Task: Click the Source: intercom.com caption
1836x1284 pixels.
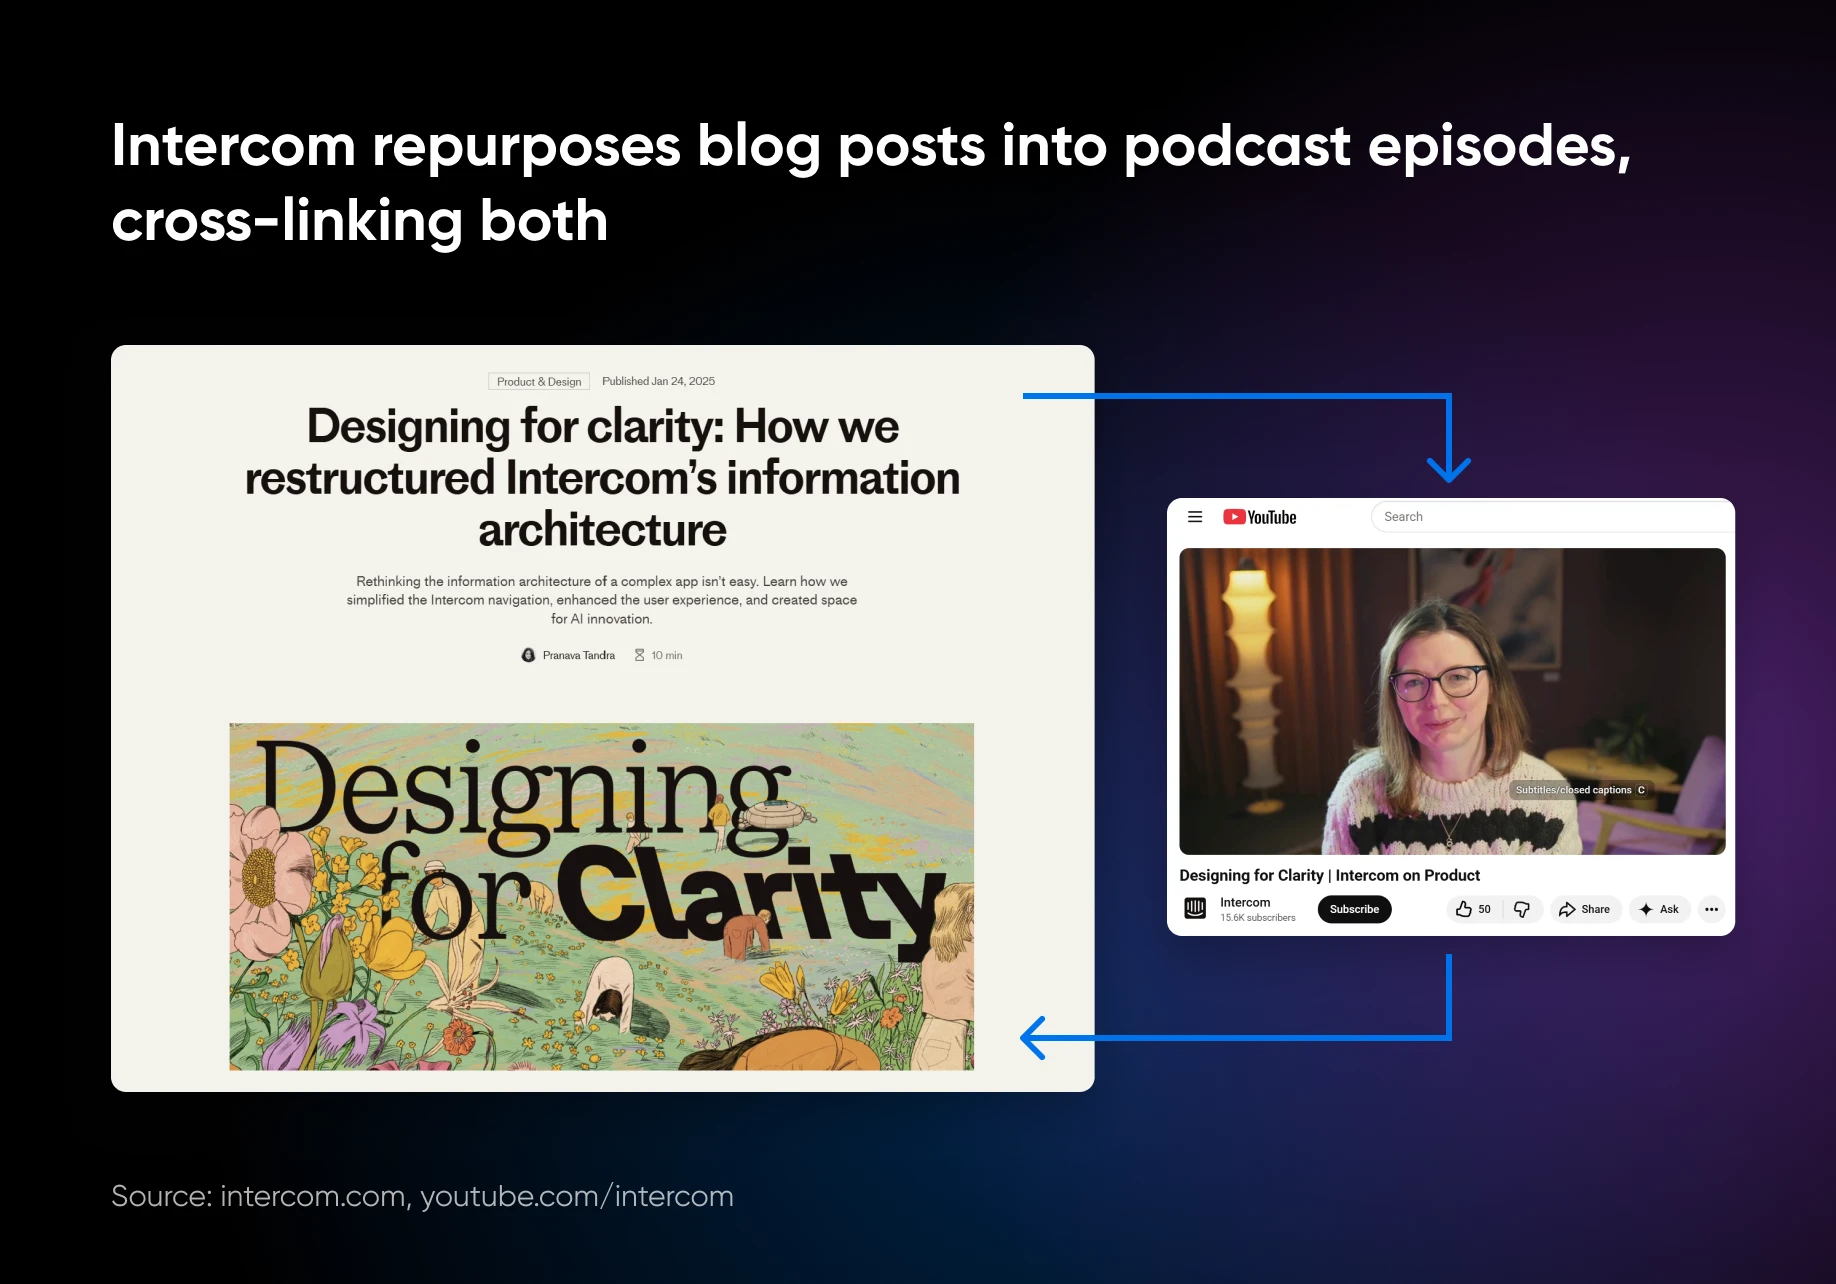Action: coord(422,1196)
